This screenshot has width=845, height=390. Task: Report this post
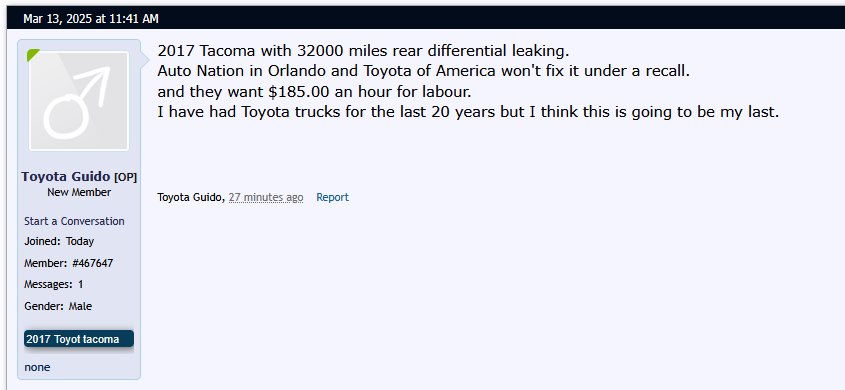[x=333, y=197]
